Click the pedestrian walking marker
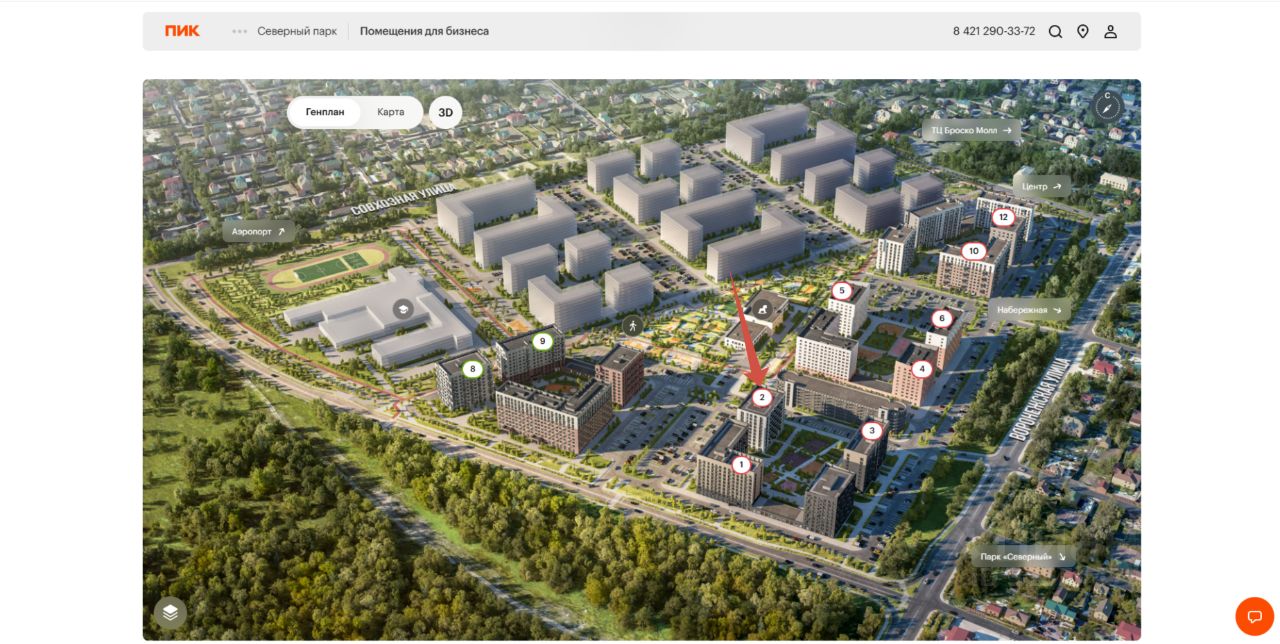Screen dimensions: 1280x644 [632, 326]
